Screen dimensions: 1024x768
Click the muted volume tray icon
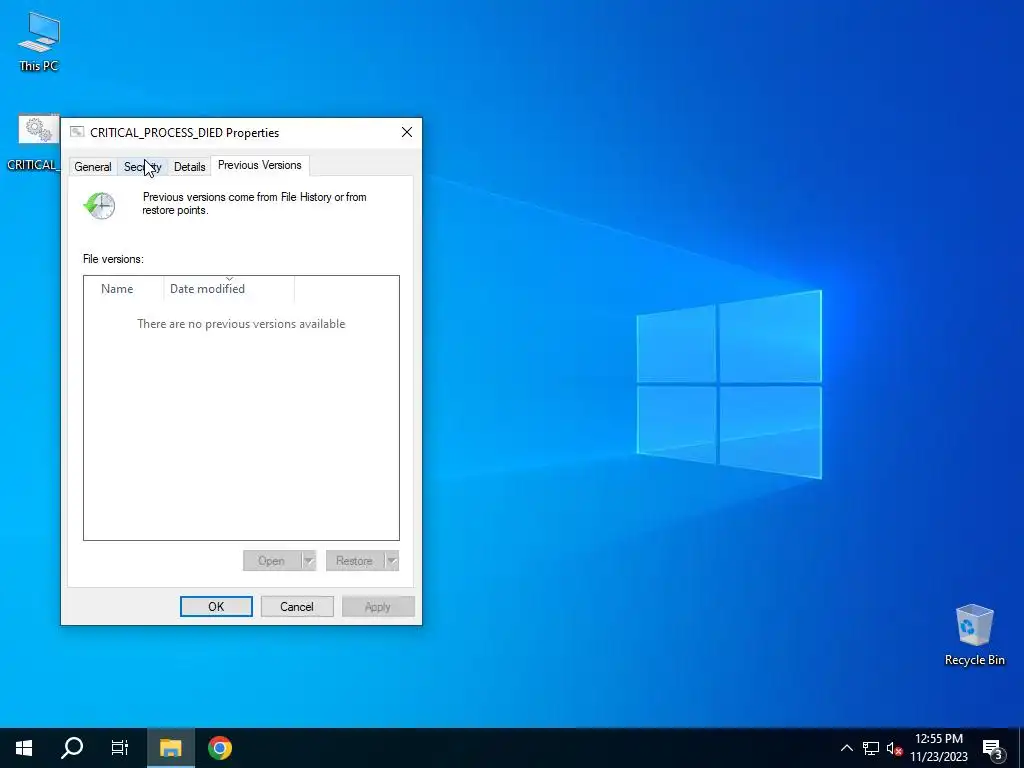click(894, 748)
